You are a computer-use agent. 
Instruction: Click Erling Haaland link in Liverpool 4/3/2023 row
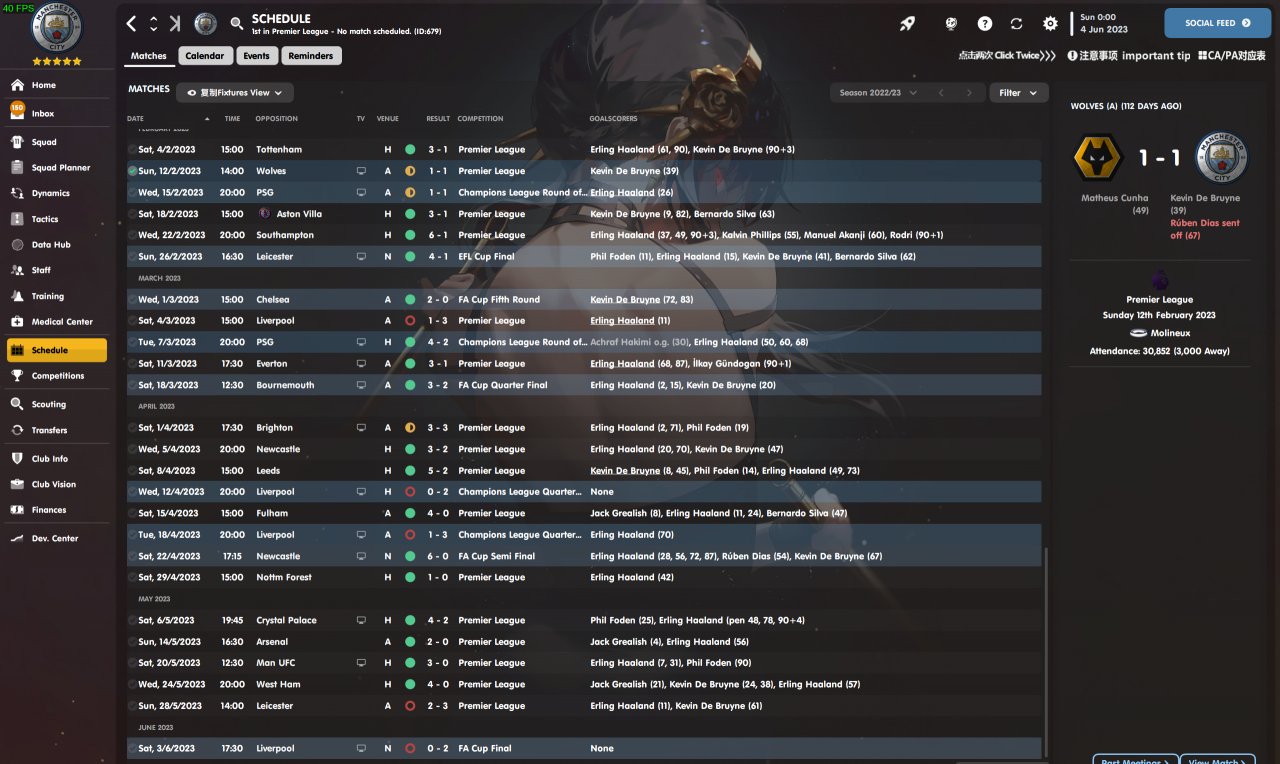(622, 321)
